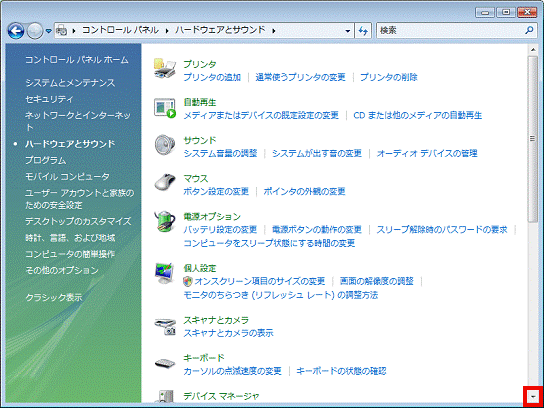The width and height of the screenshot is (544, 408).
Task: Click the Forward navigation arrow button
Action: click(x=35, y=31)
